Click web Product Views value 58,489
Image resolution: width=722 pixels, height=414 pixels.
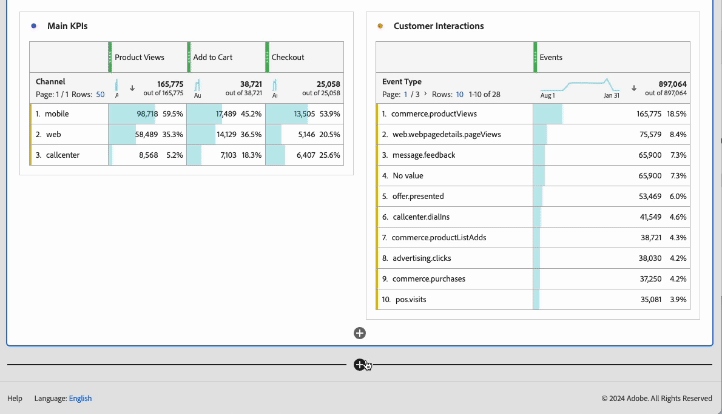(146, 134)
